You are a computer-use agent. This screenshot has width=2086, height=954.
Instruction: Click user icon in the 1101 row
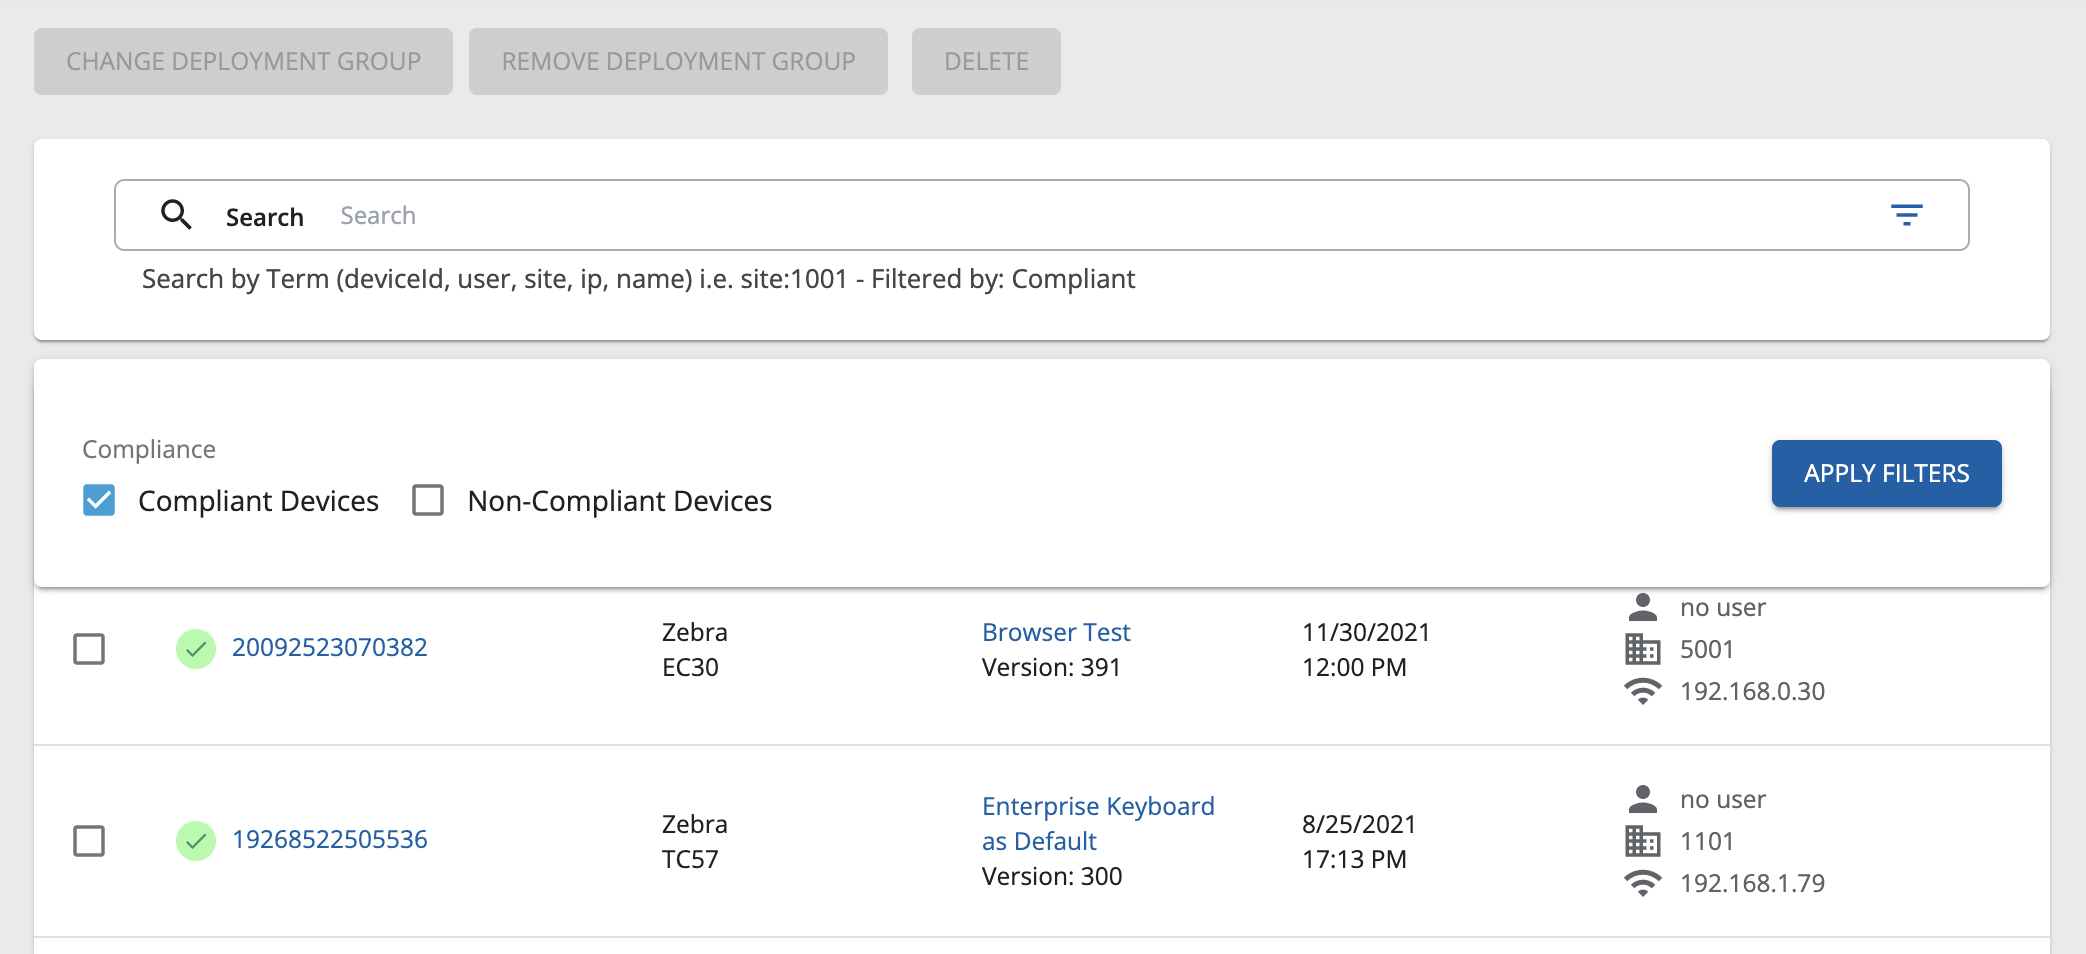[1642, 799]
